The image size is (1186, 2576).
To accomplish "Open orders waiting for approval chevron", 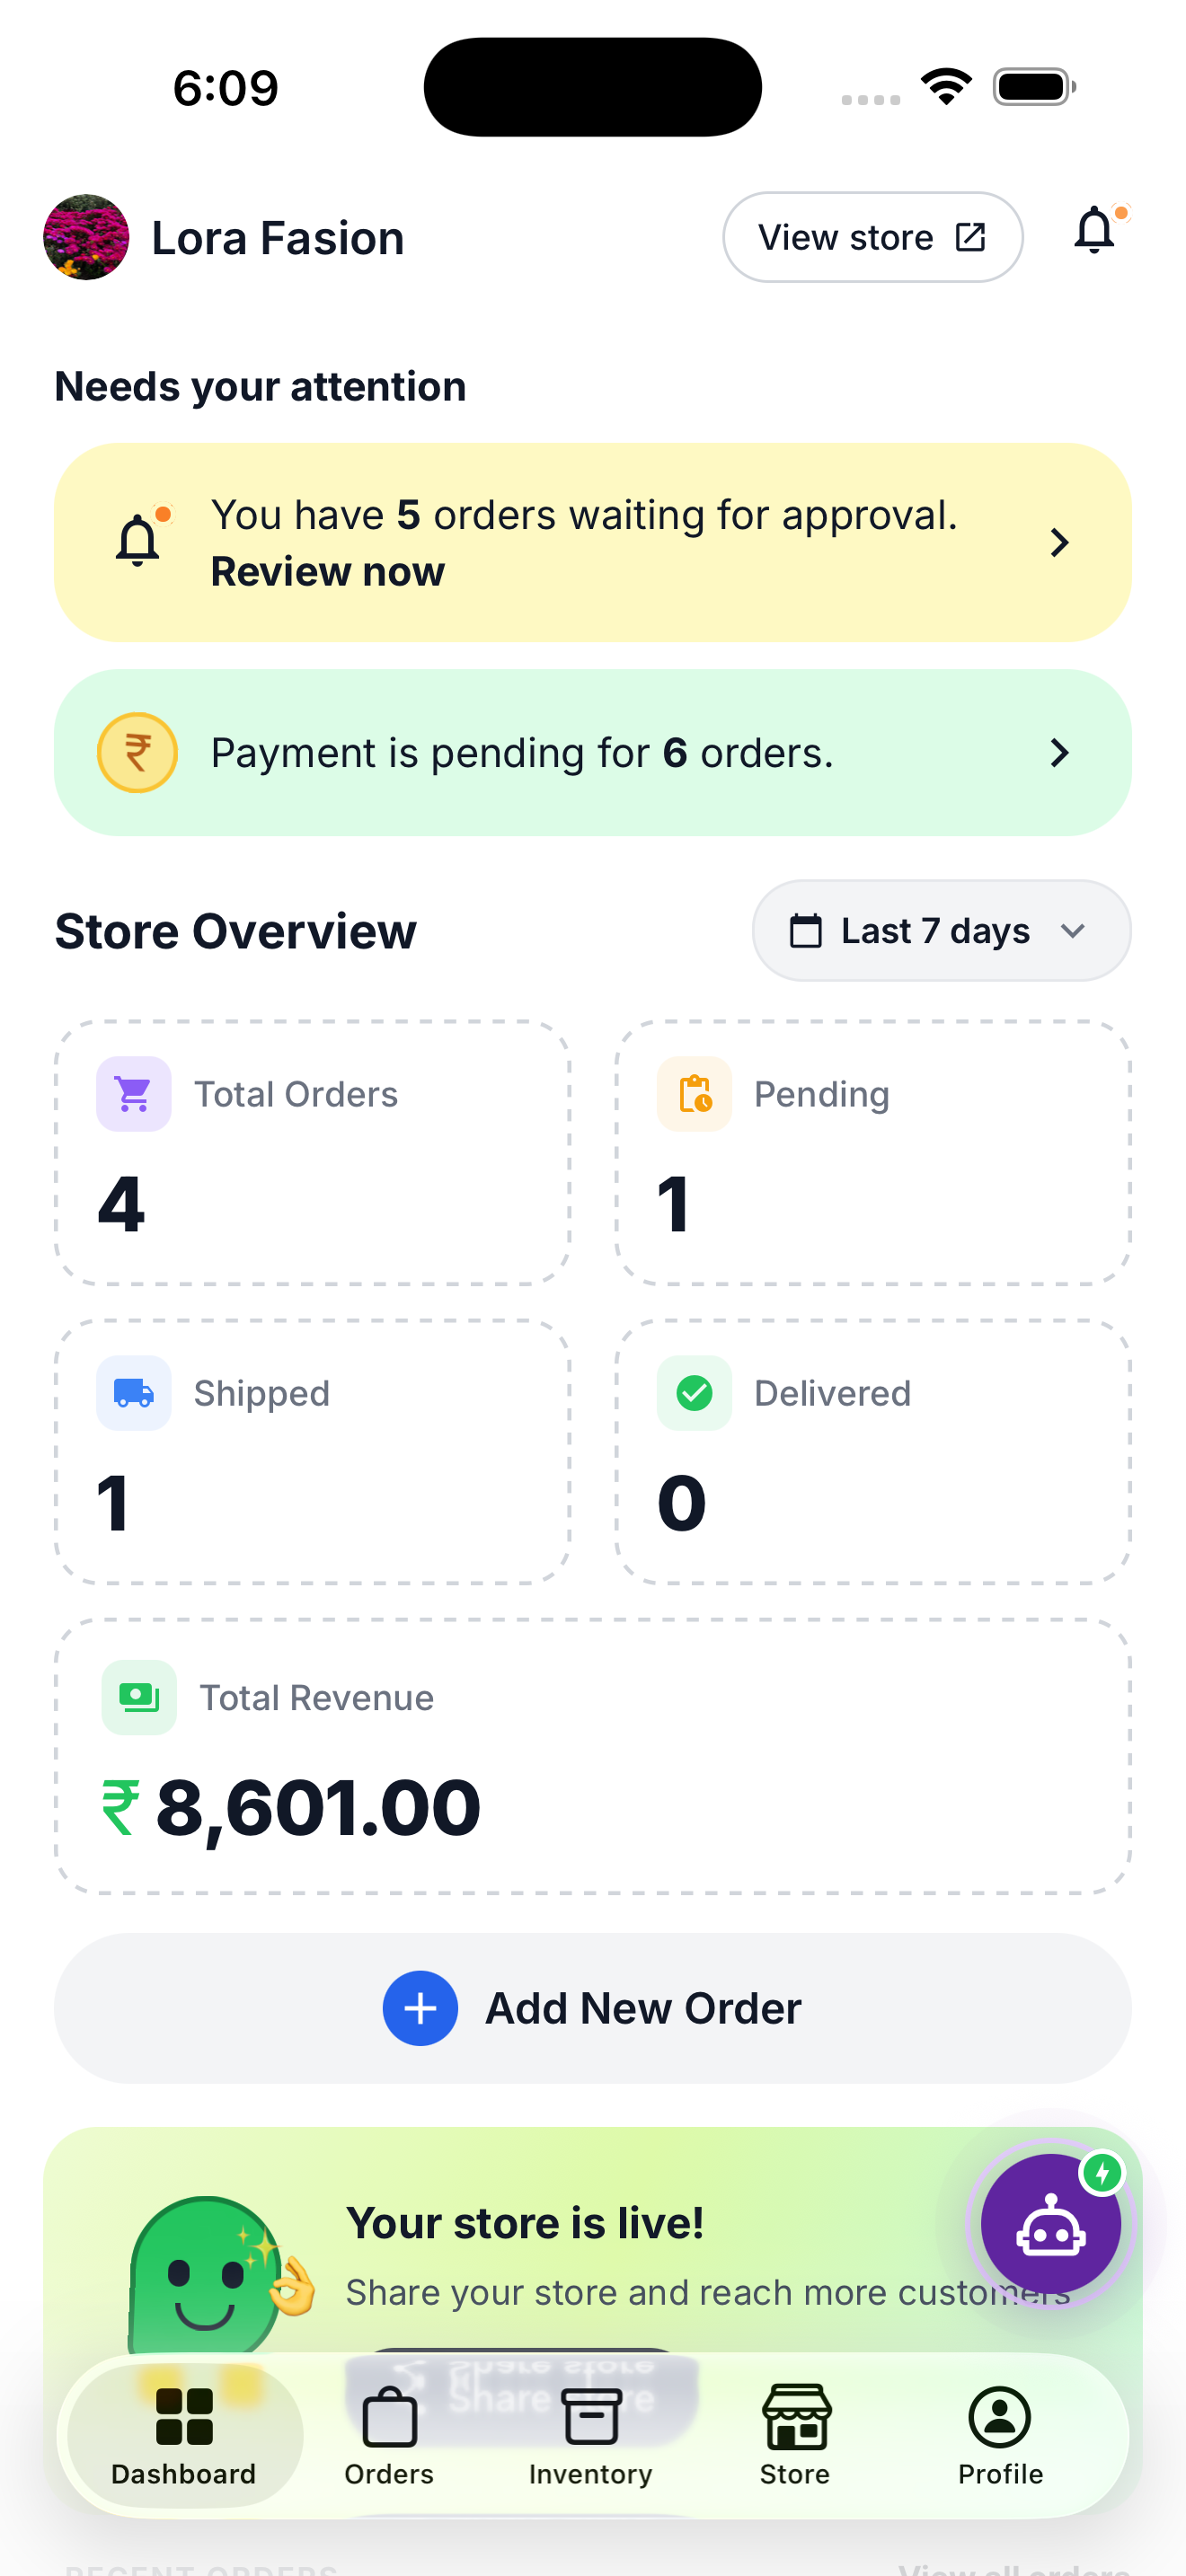I will click(x=1060, y=543).
